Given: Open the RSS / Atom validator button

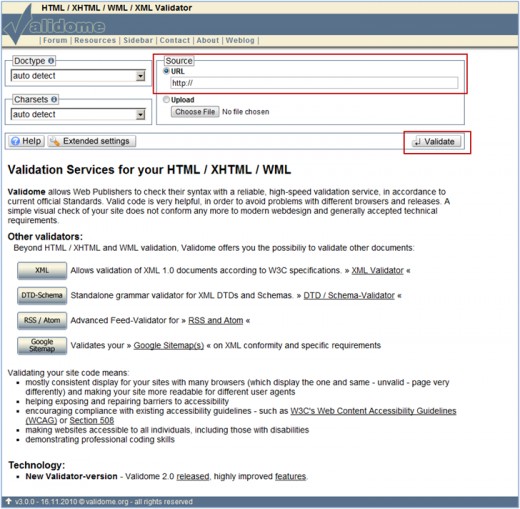Looking at the screenshot, I should pyautogui.click(x=42, y=320).
